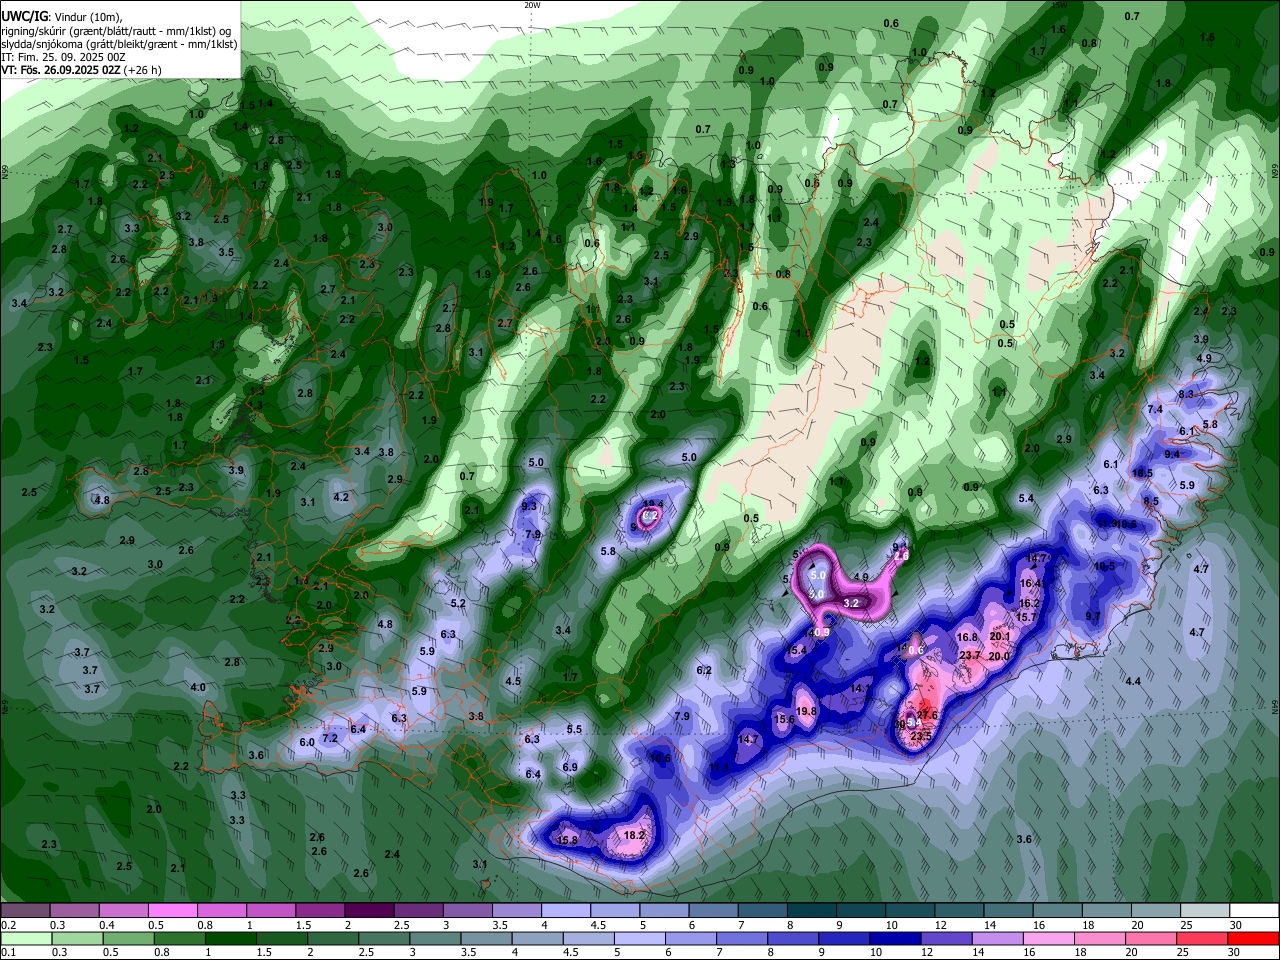Screen dimensions: 1280x960
Task: Pick the pale grey 25 mm snow swatch
Action: coord(1206,911)
